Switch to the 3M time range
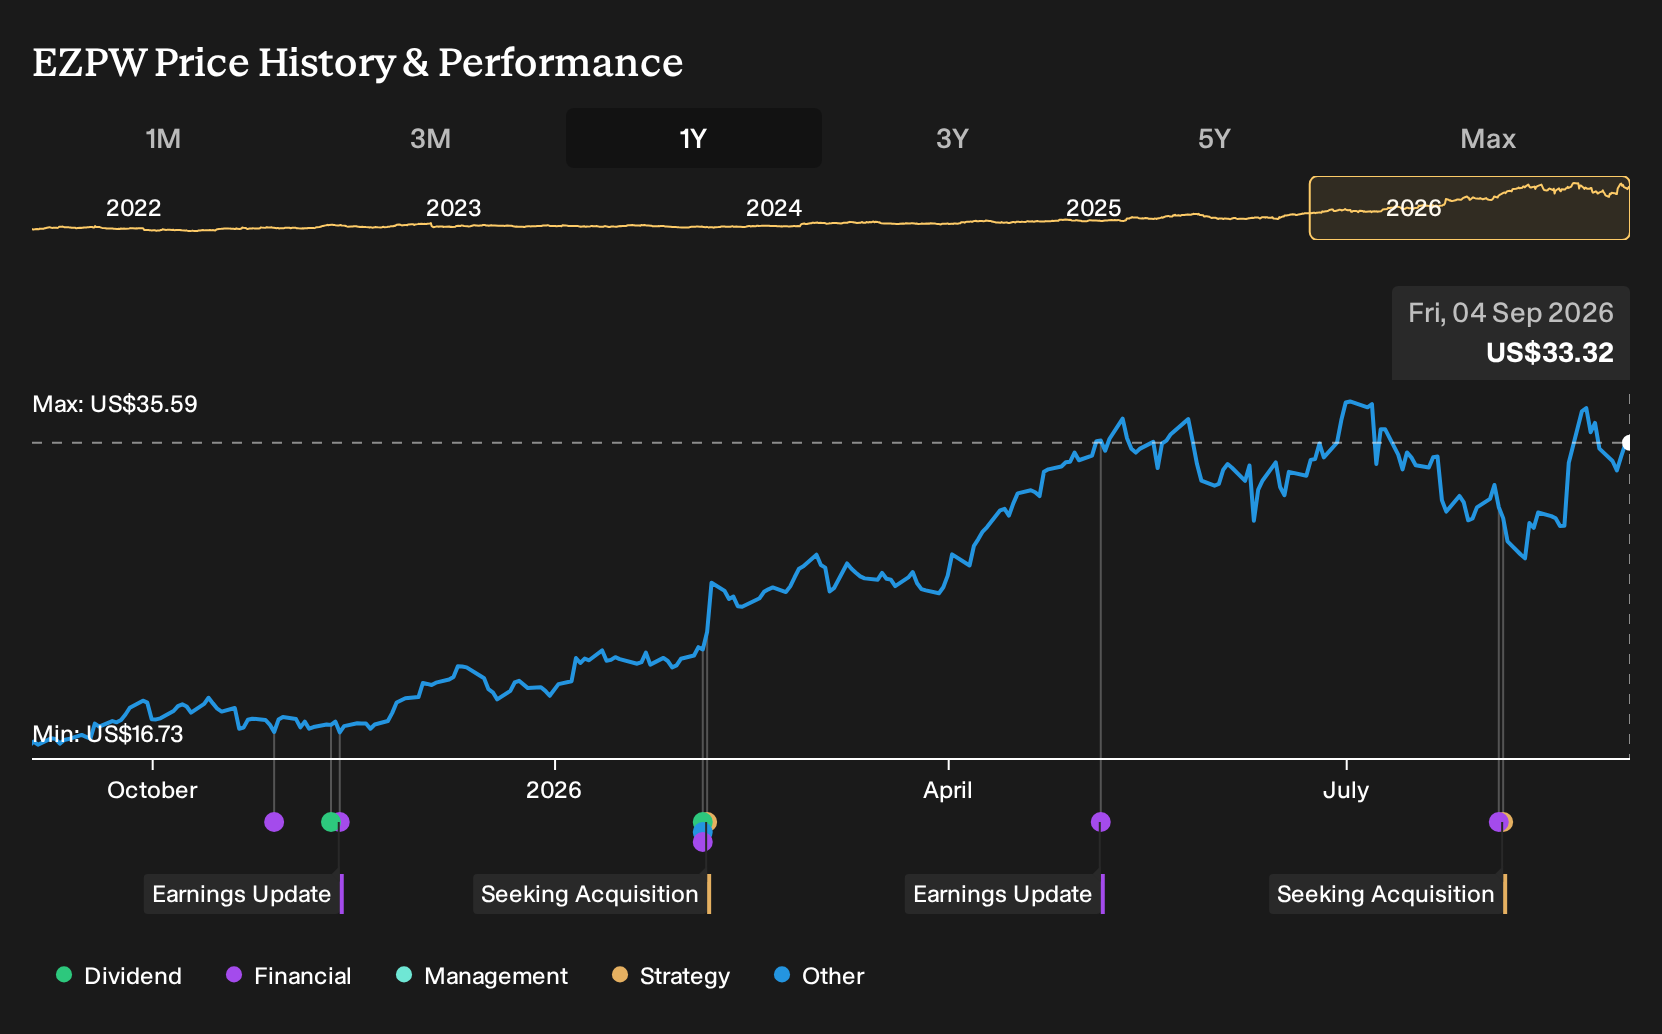Screen dimensions: 1662x1034 430,138
